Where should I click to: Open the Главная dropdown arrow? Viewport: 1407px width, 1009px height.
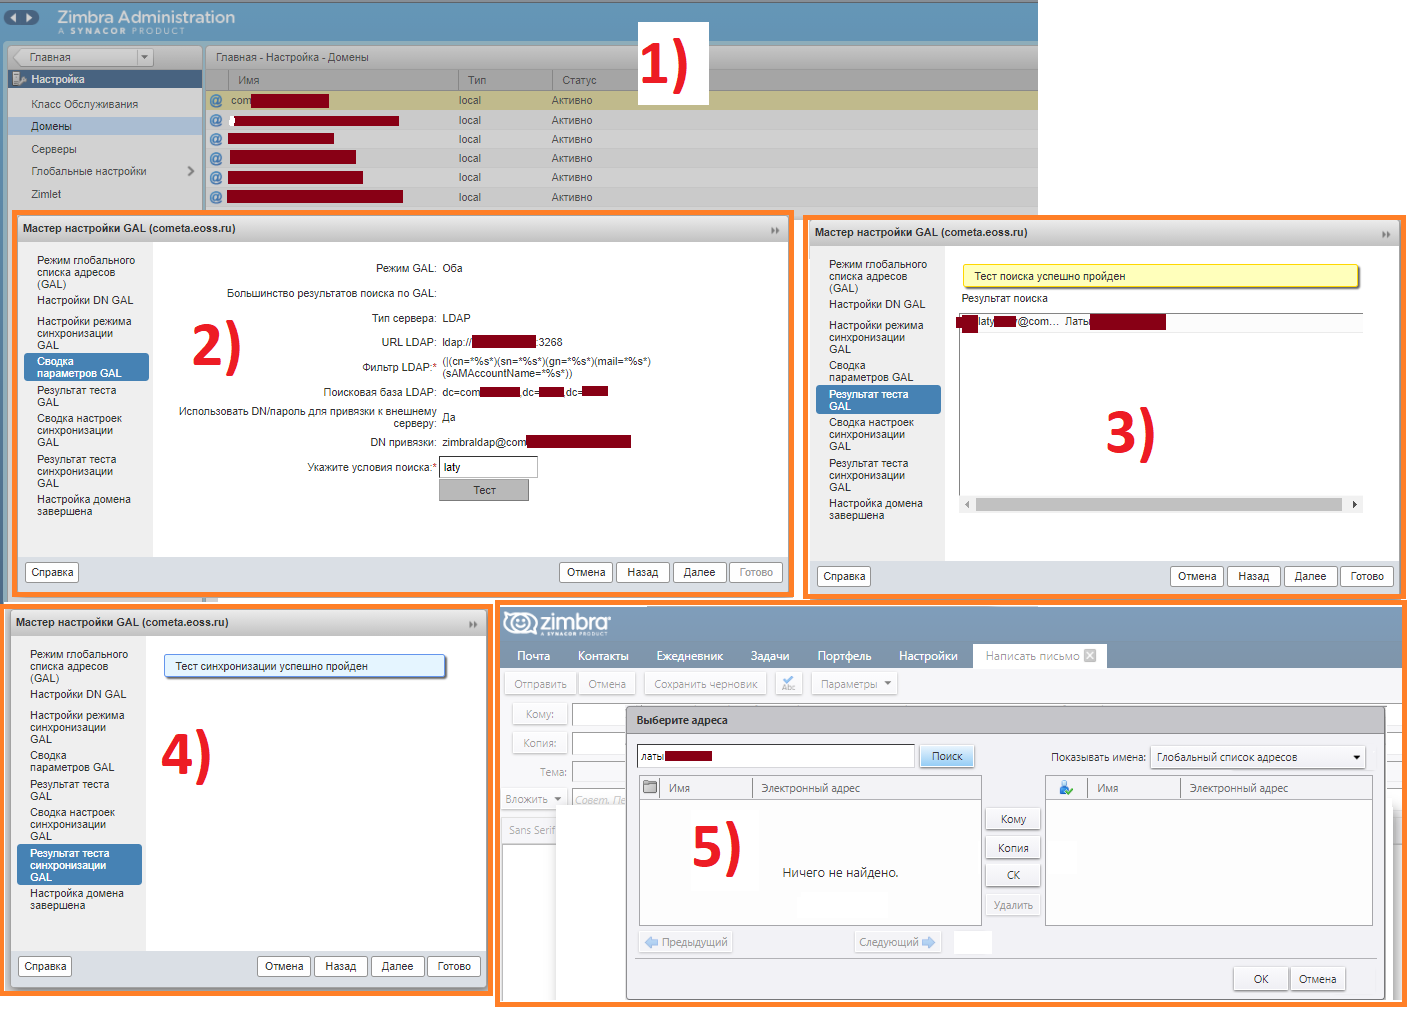[145, 57]
